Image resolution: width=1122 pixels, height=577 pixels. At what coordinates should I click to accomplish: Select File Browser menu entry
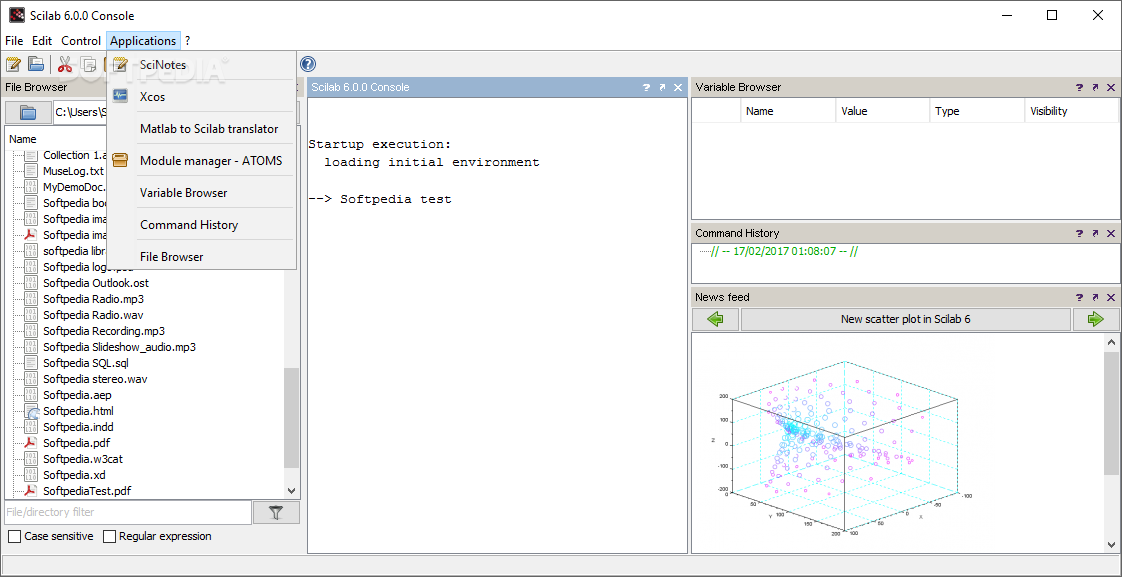[201, 256]
